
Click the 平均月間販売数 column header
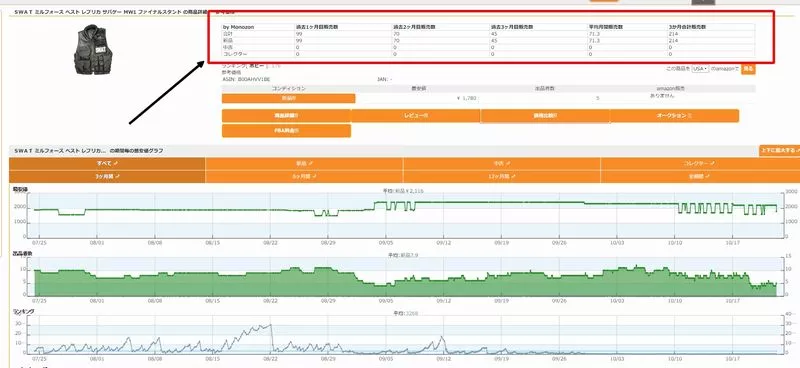click(x=606, y=27)
